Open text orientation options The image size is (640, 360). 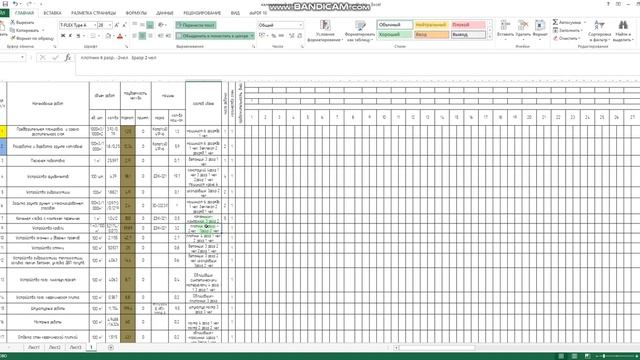click(162, 25)
